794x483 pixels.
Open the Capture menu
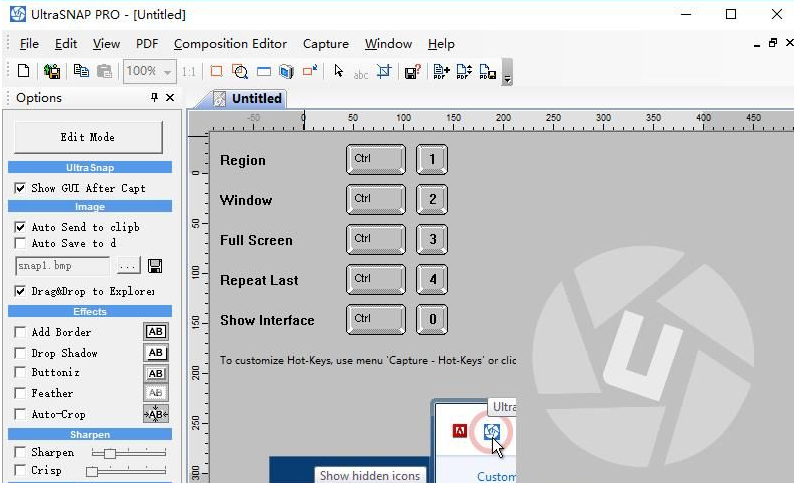coord(326,44)
